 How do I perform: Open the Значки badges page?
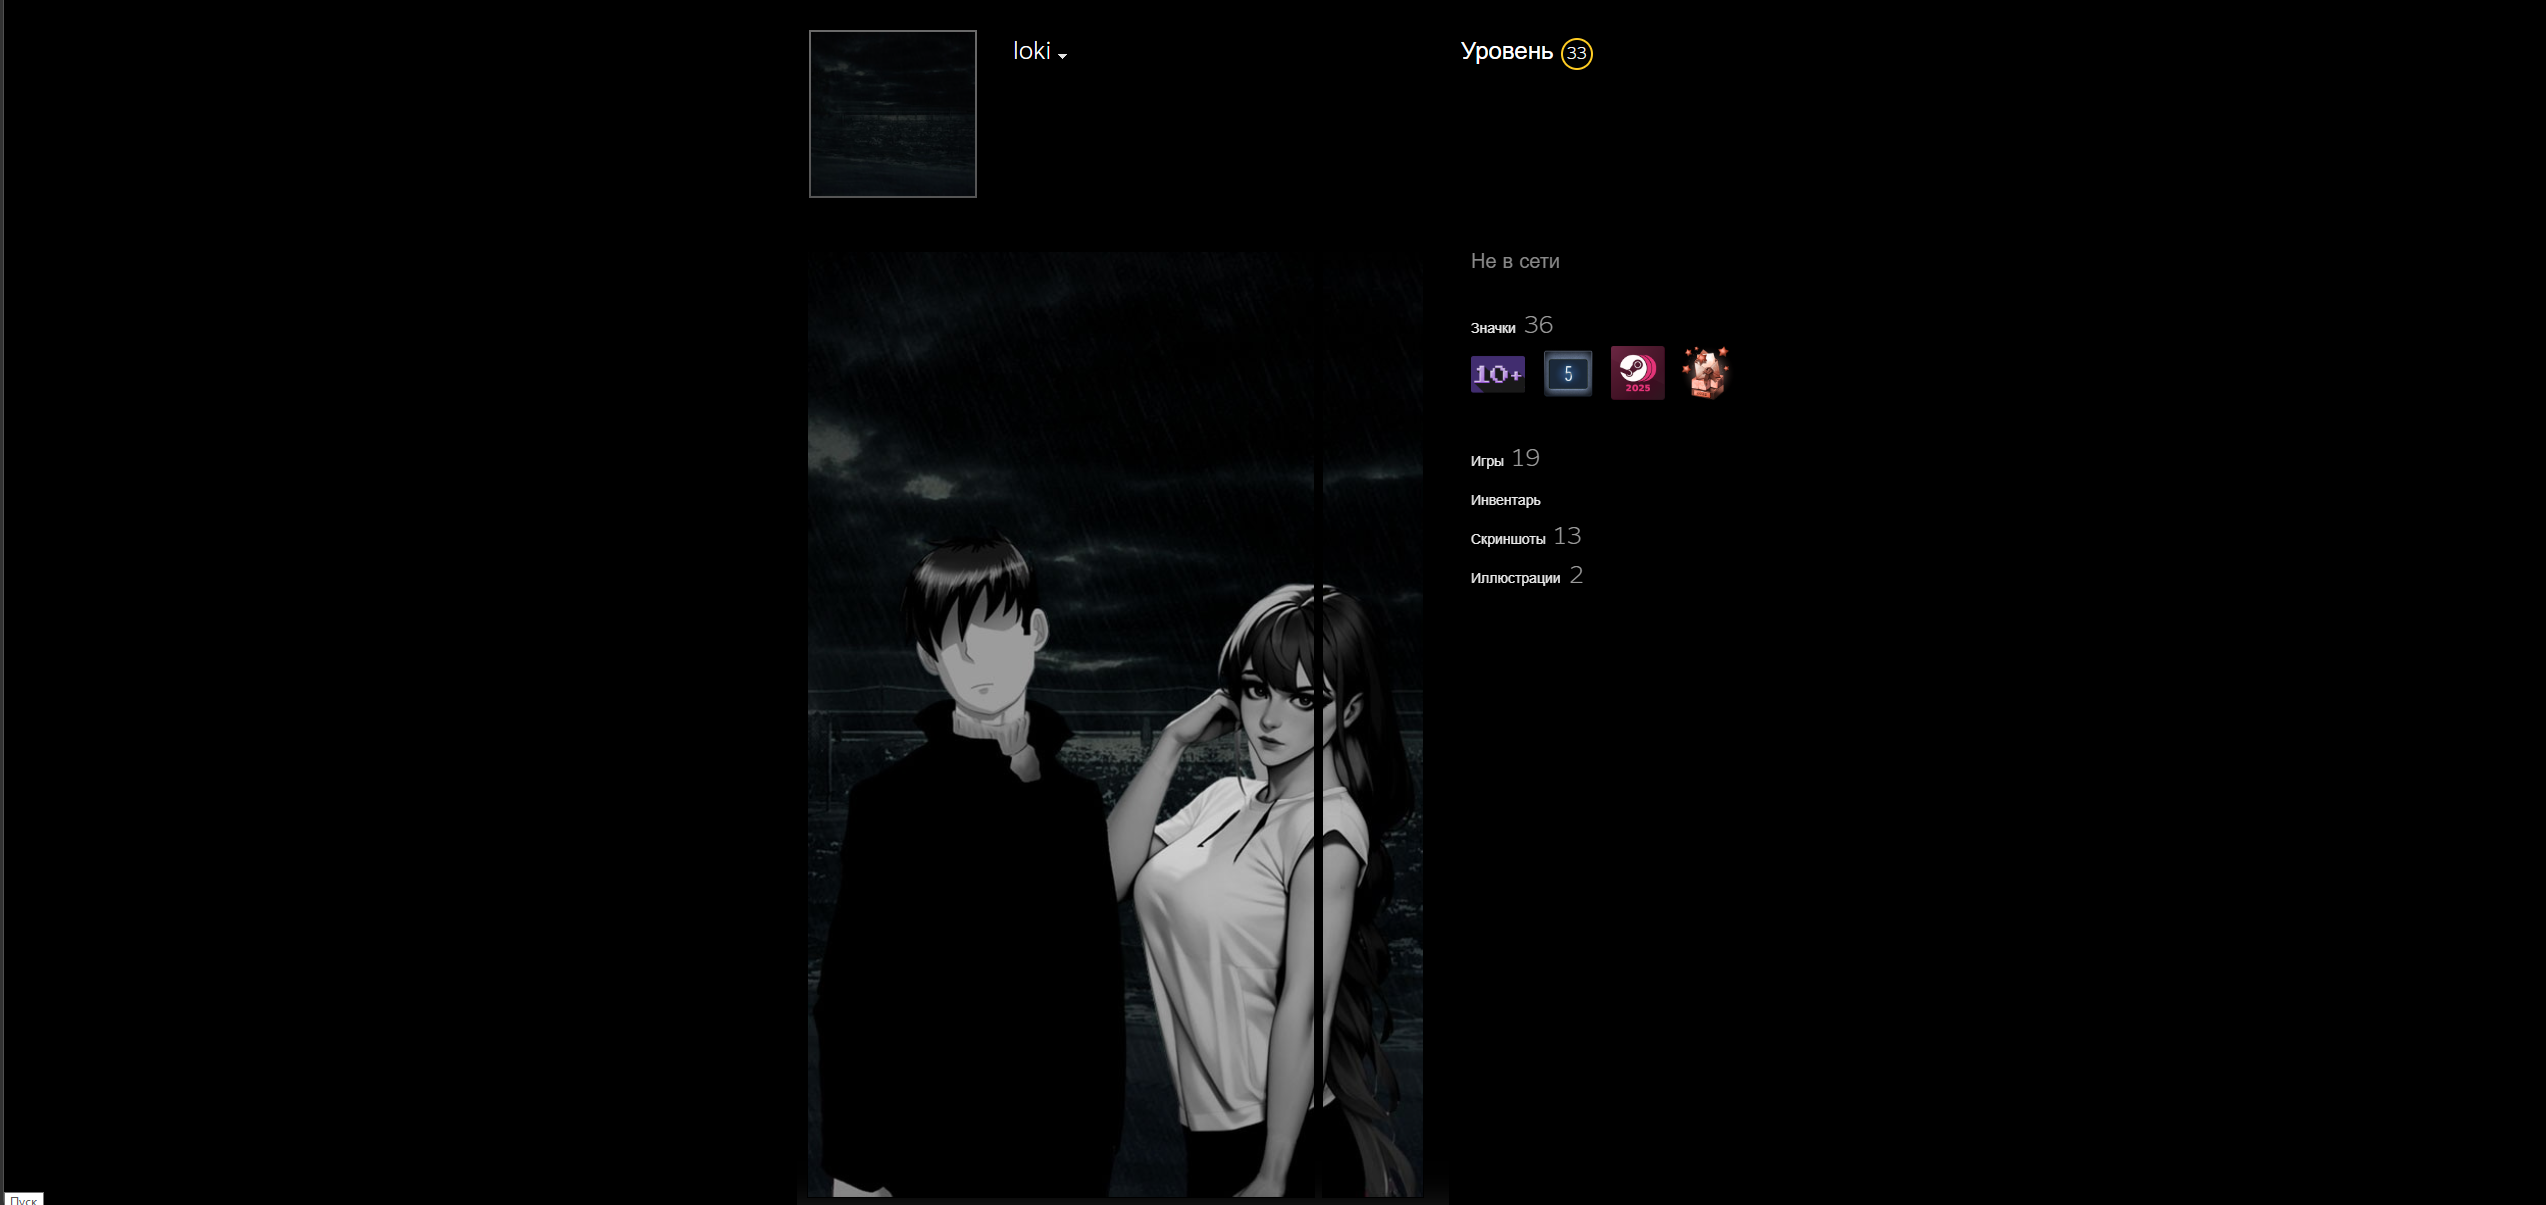click(1492, 328)
